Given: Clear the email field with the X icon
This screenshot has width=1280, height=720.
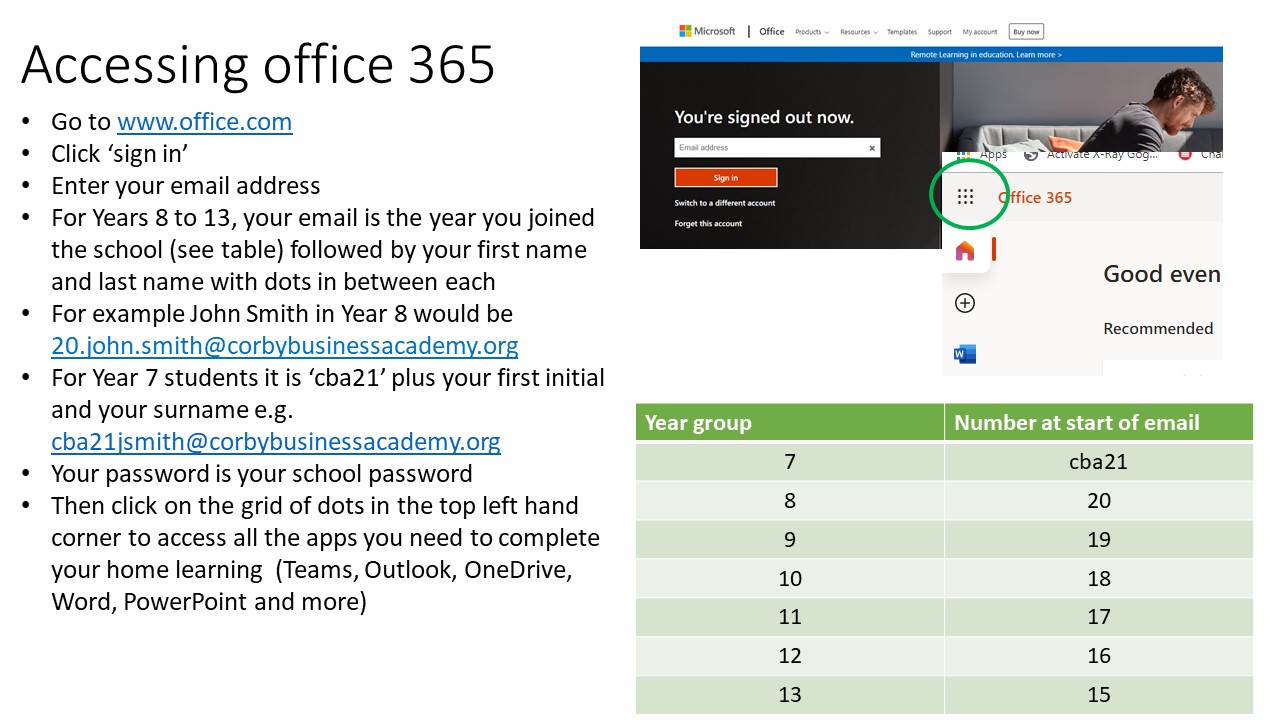Looking at the screenshot, I should 872,148.
